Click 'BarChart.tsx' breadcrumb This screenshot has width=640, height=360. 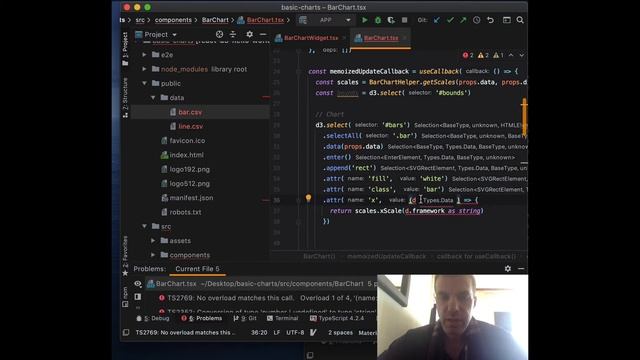(x=265, y=20)
